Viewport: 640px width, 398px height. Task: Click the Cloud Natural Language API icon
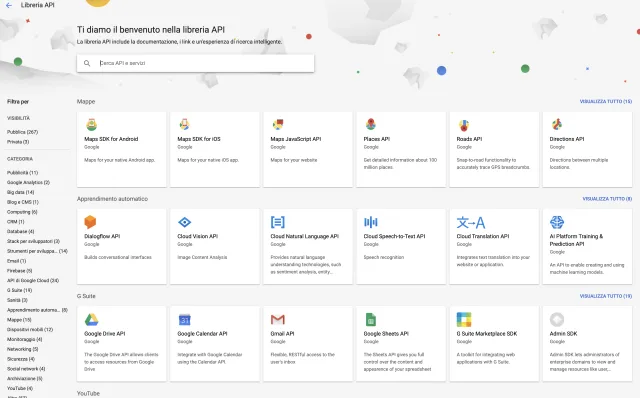278,222
